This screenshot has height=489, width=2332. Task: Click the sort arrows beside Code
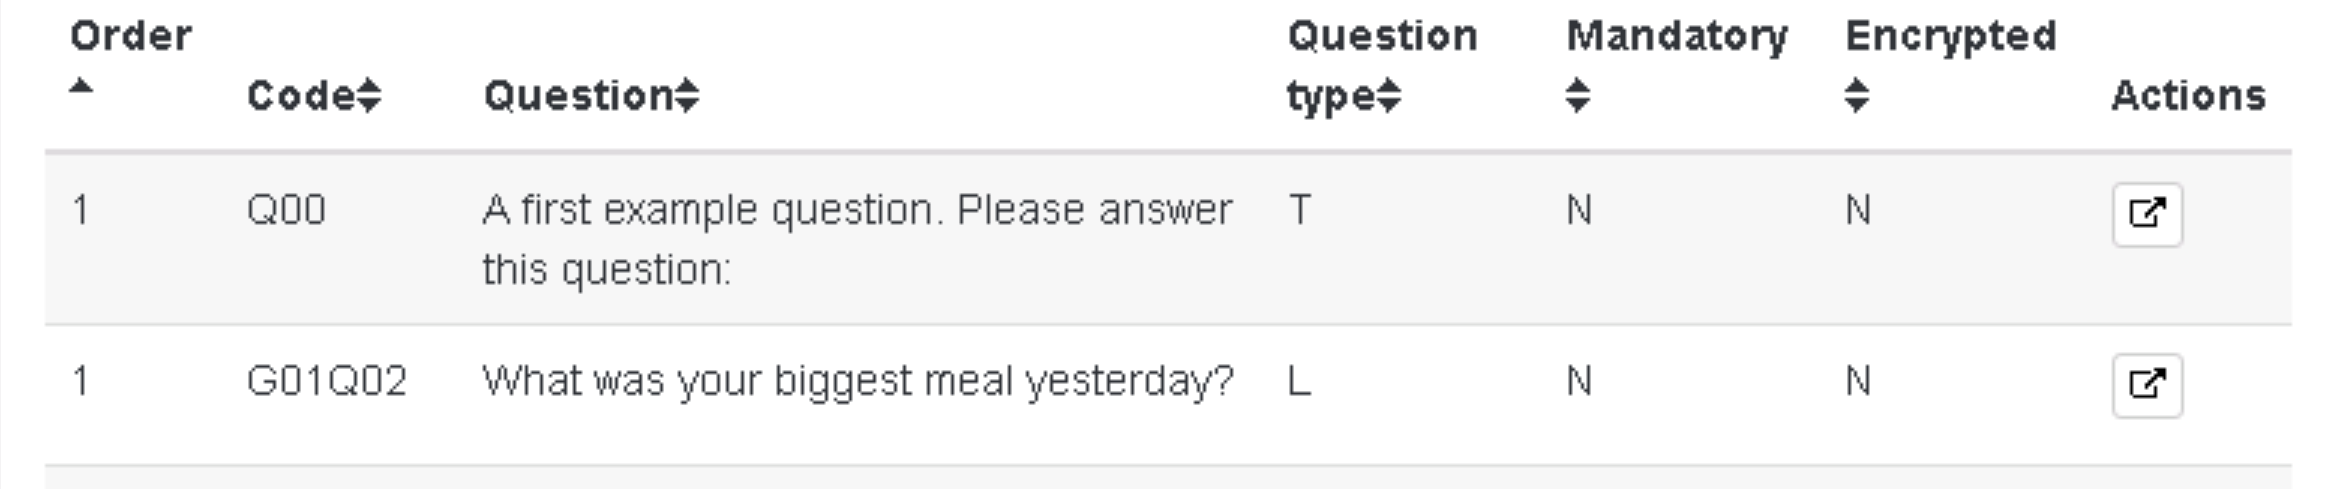(369, 96)
